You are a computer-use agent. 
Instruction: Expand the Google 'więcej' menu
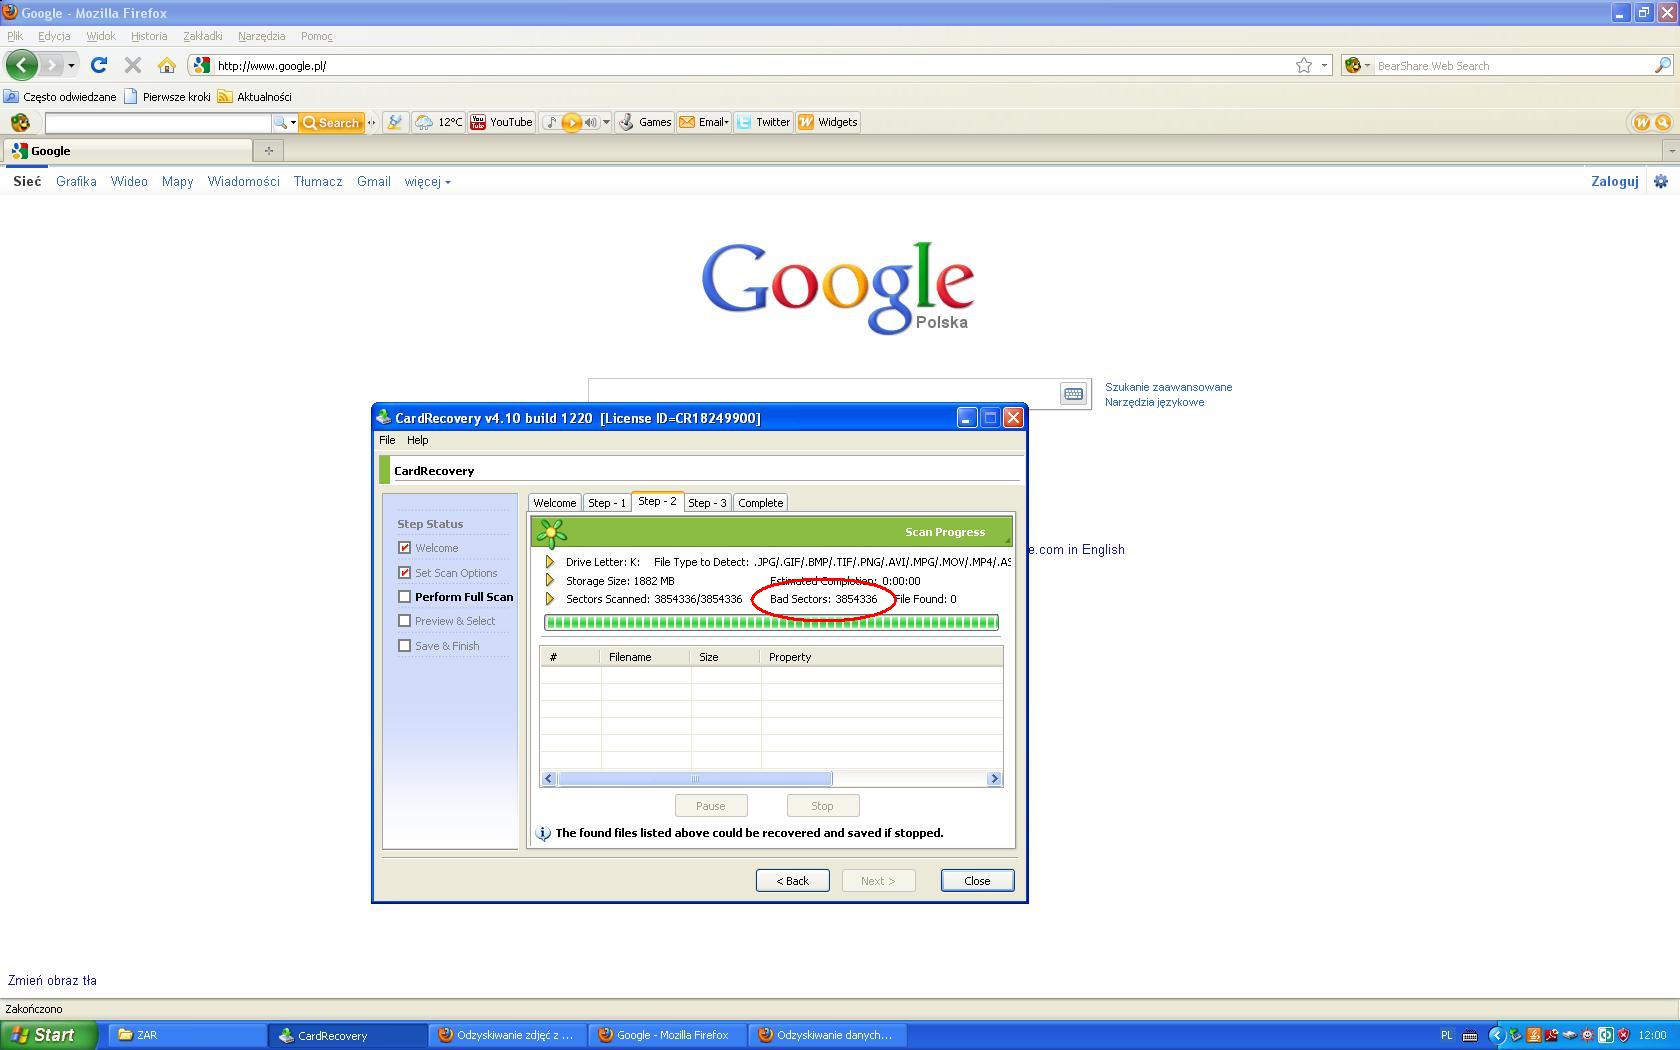[x=427, y=182]
